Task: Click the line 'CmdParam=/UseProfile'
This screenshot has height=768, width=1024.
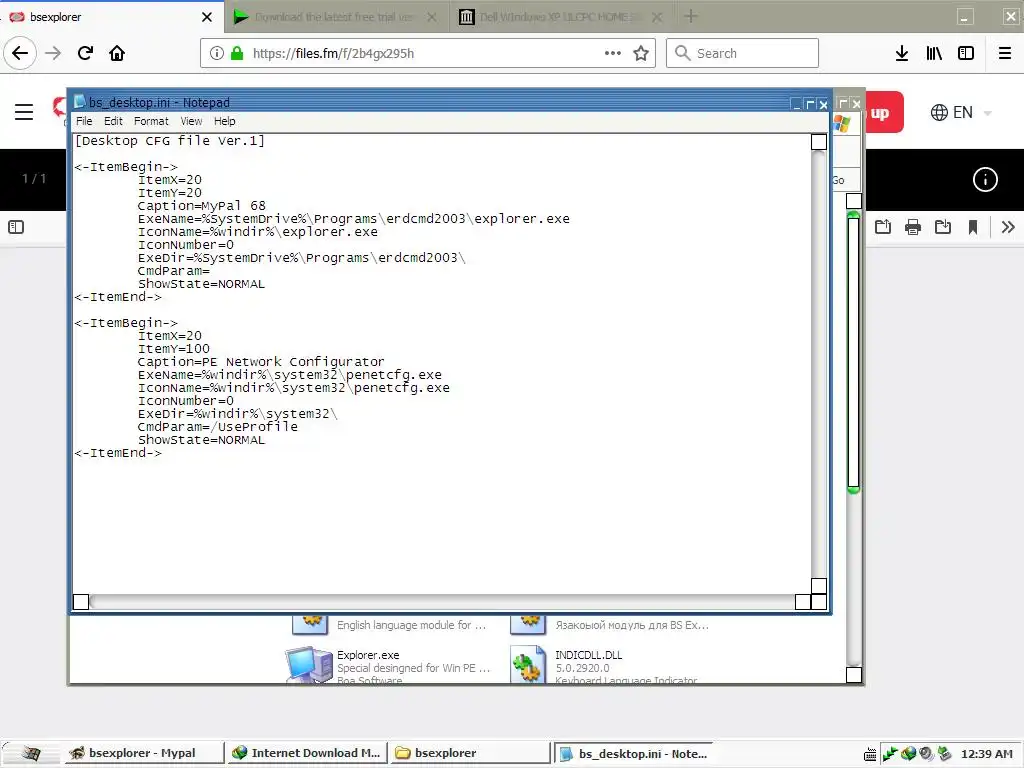Action: [217, 426]
